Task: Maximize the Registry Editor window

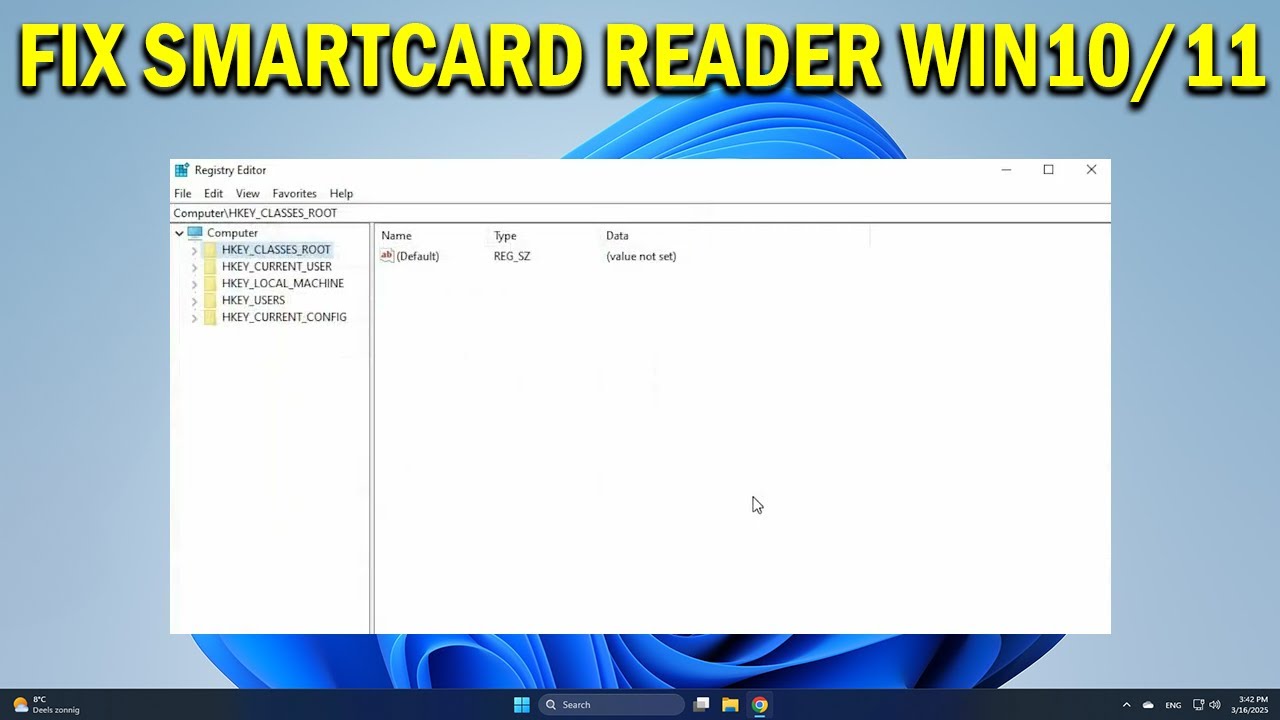Action: point(1048,170)
